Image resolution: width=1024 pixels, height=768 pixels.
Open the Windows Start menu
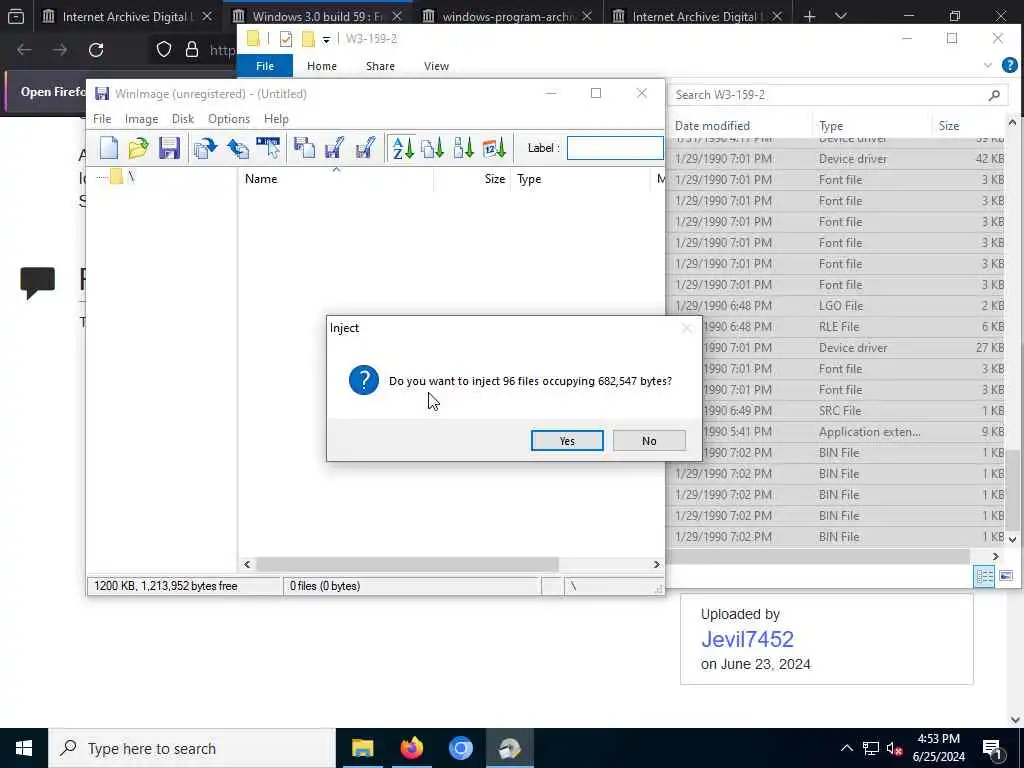(x=24, y=748)
